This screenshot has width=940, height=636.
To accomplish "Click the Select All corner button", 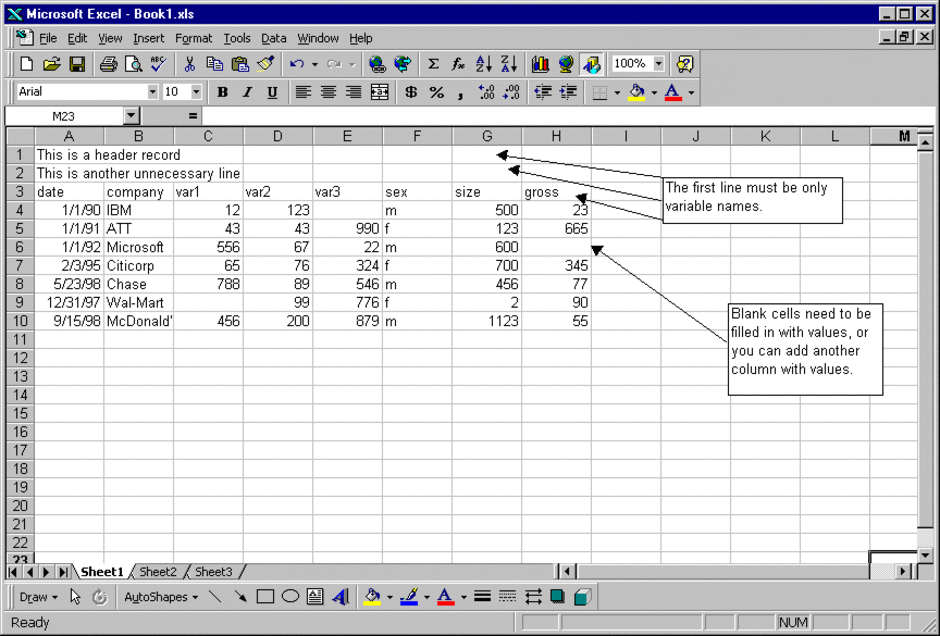I will pos(20,137).
